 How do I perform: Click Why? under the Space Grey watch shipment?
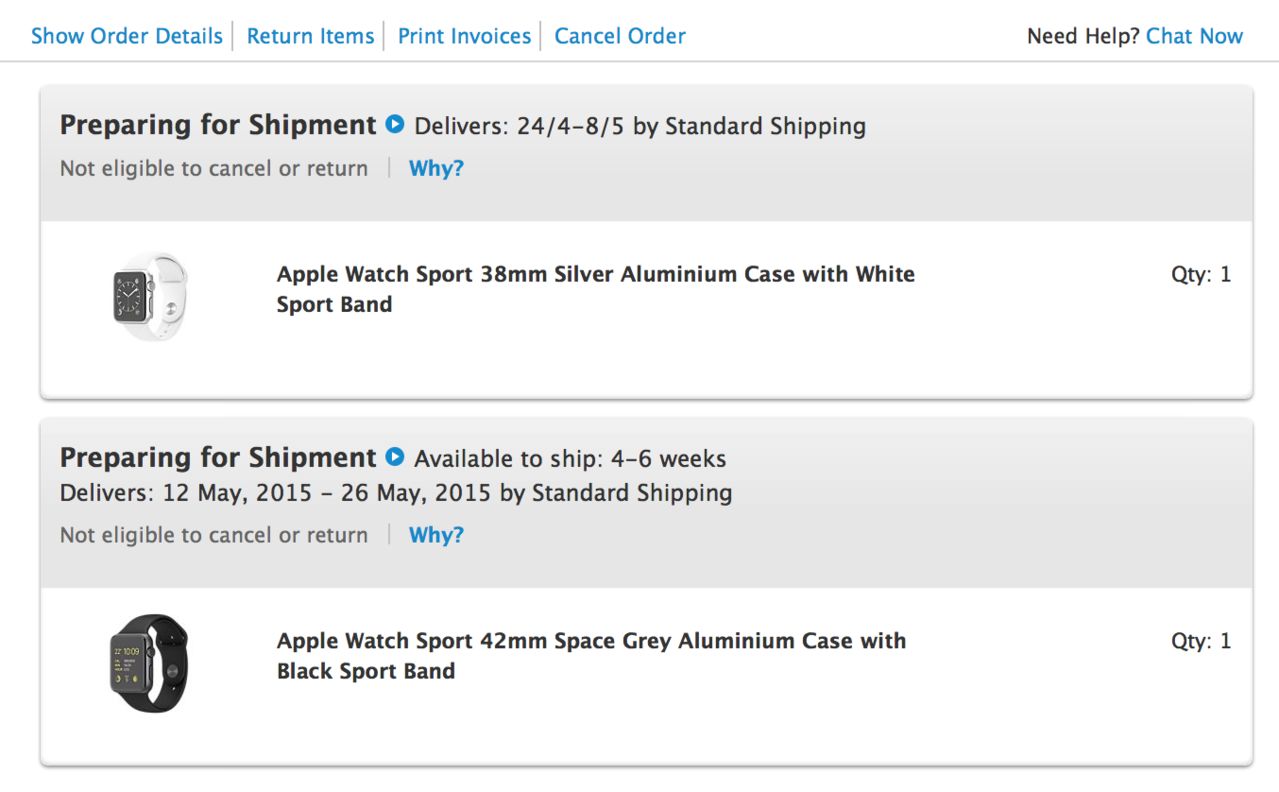pos(436,535)
